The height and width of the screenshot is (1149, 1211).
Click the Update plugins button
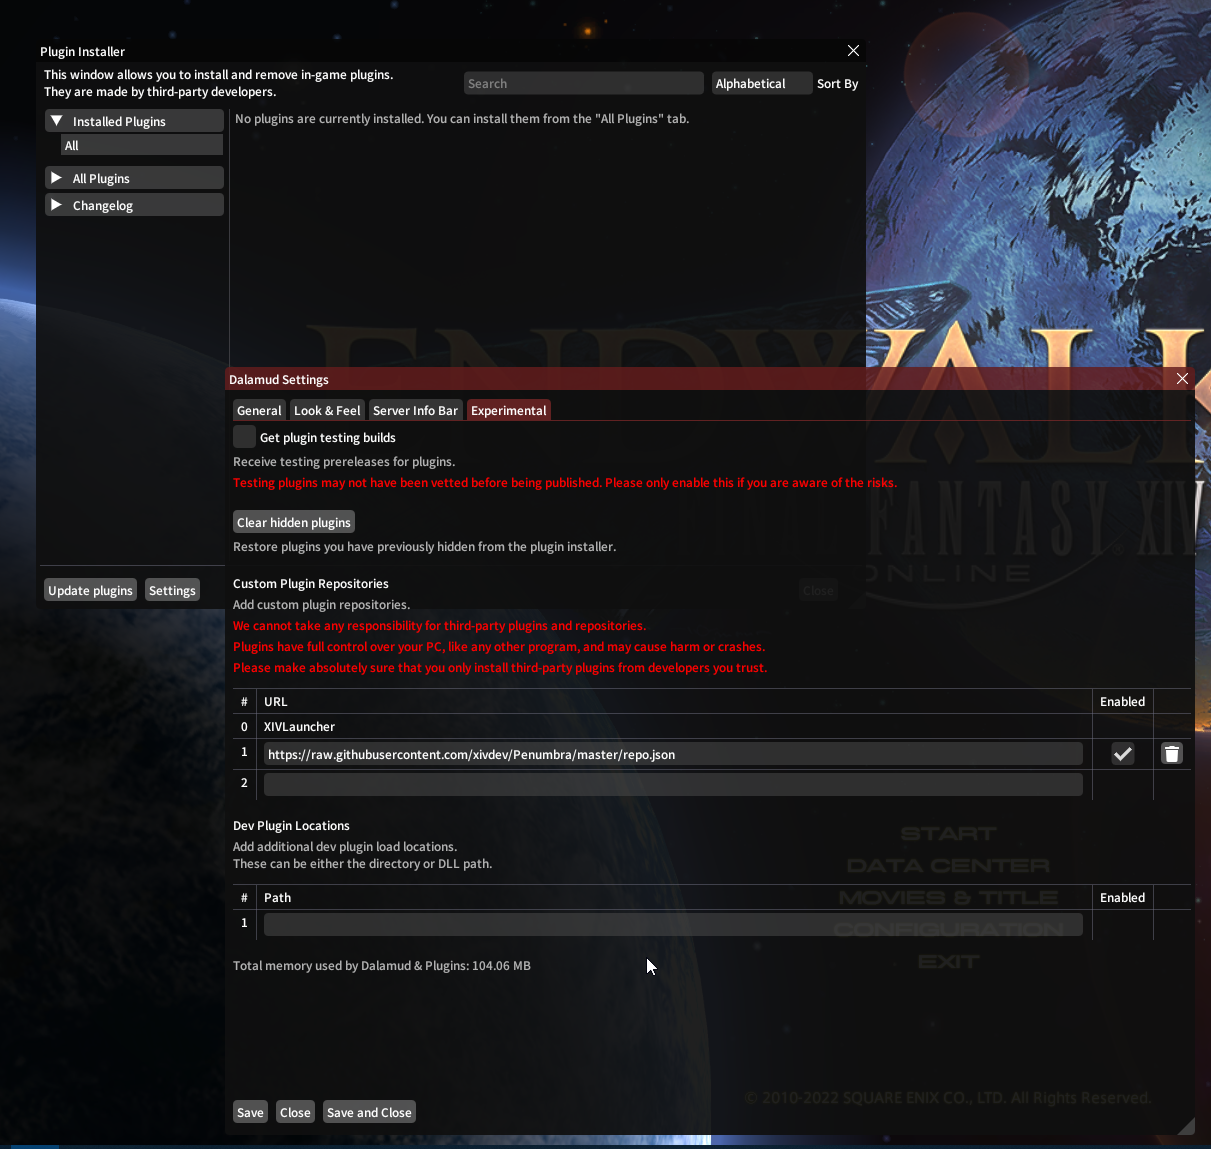pyautogui.click(x=90, y=589)
